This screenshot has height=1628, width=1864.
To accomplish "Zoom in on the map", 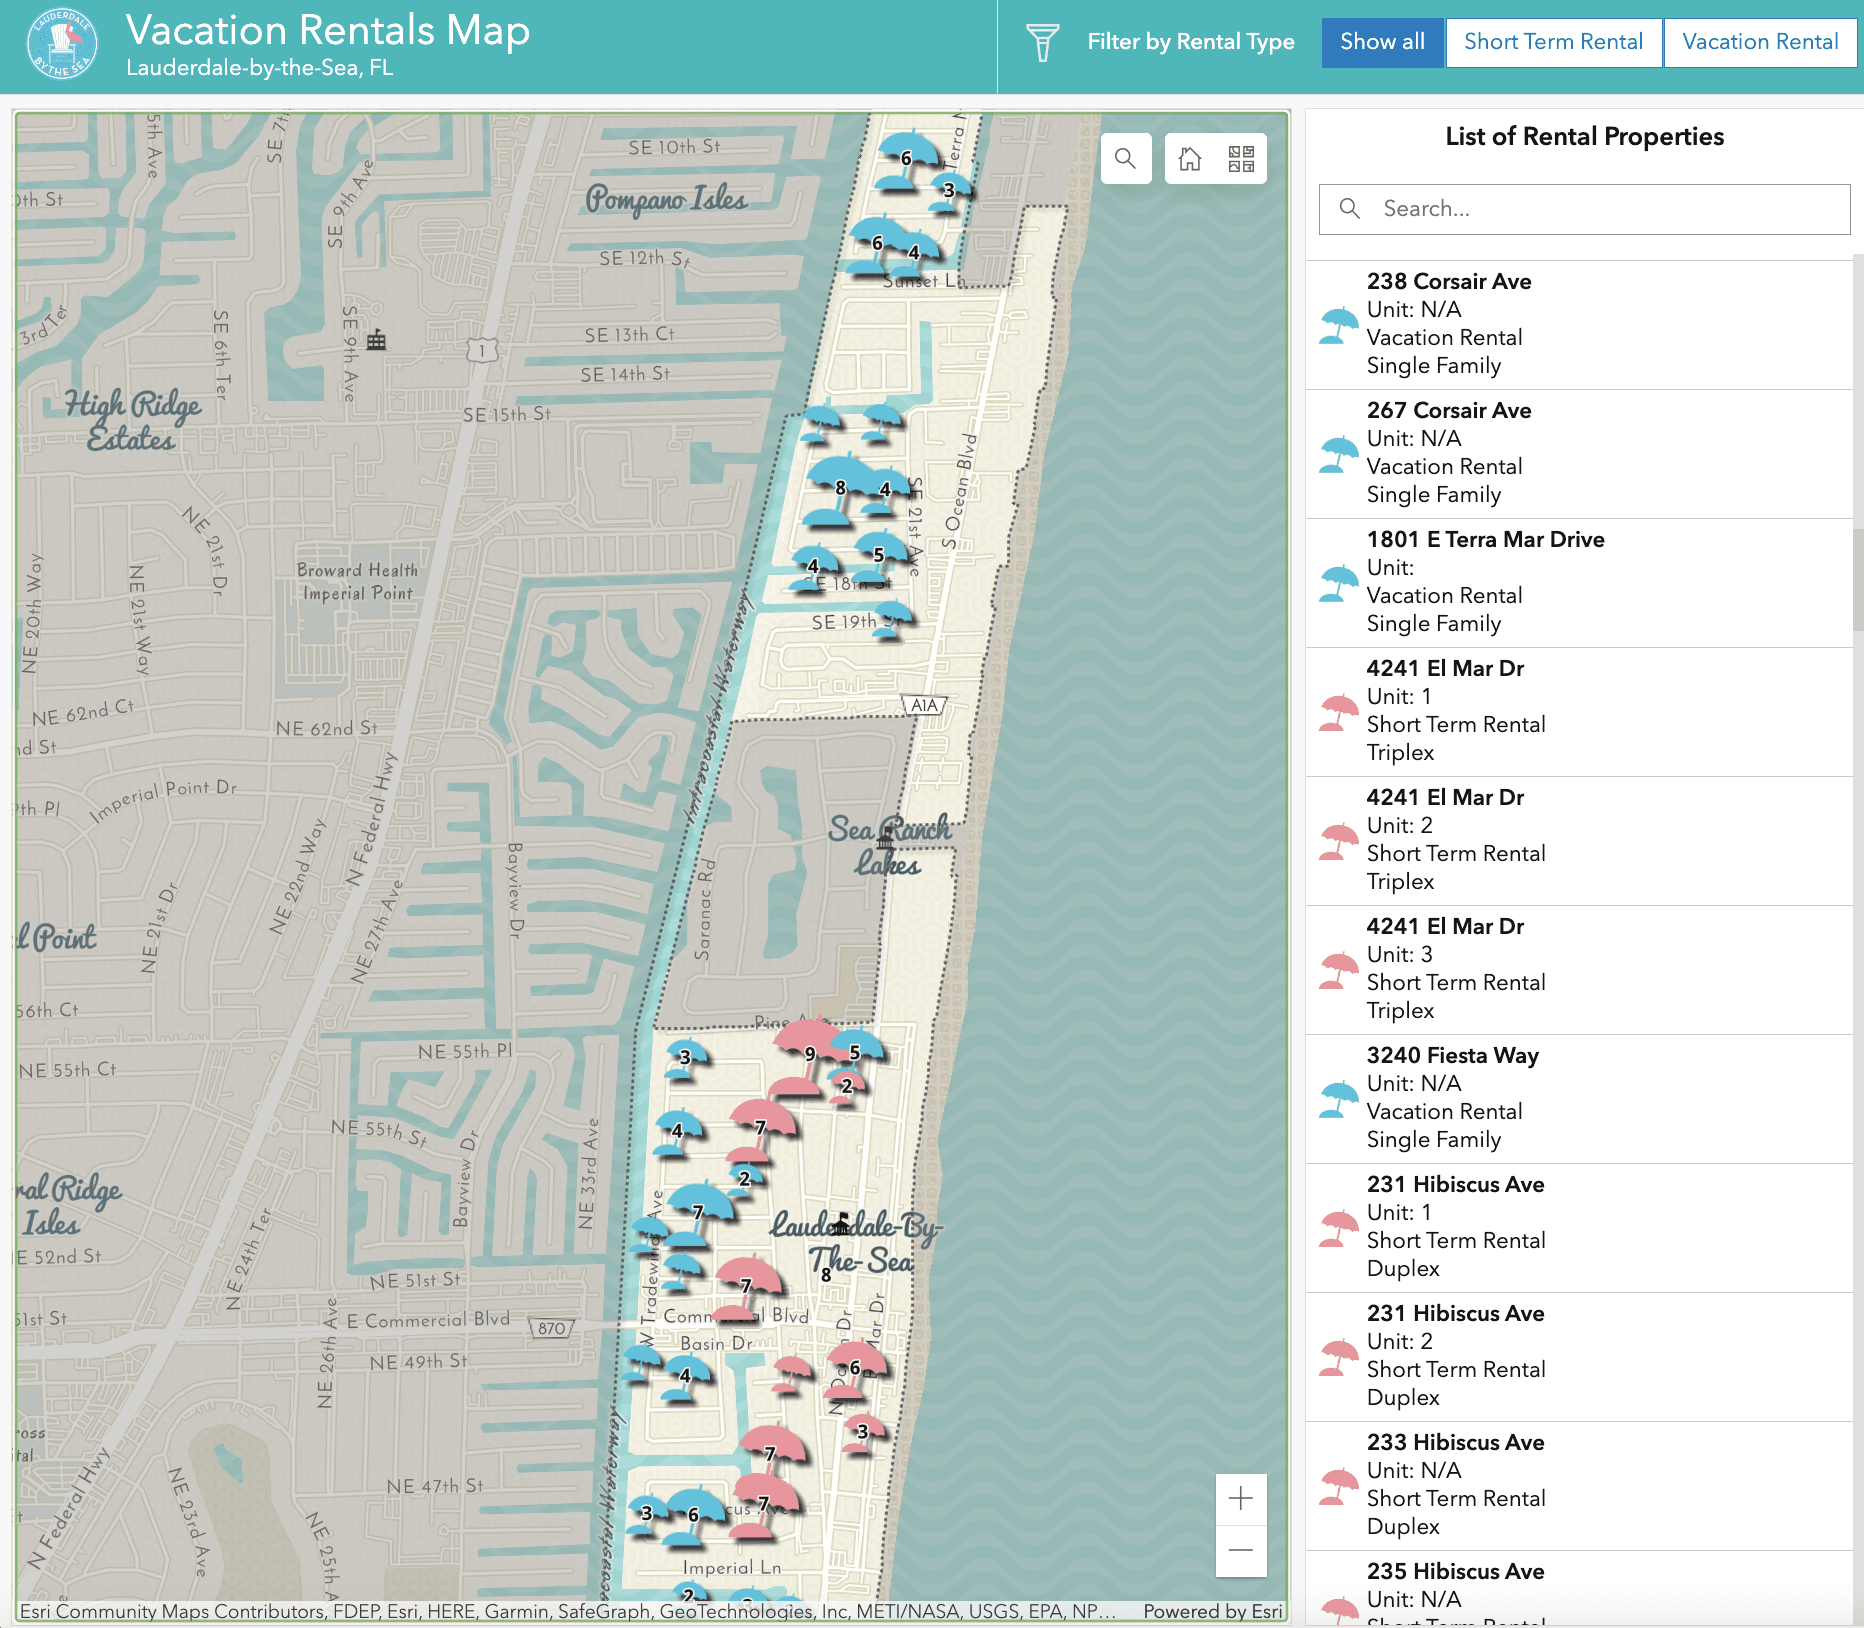I will [x=1240, y=1498].
